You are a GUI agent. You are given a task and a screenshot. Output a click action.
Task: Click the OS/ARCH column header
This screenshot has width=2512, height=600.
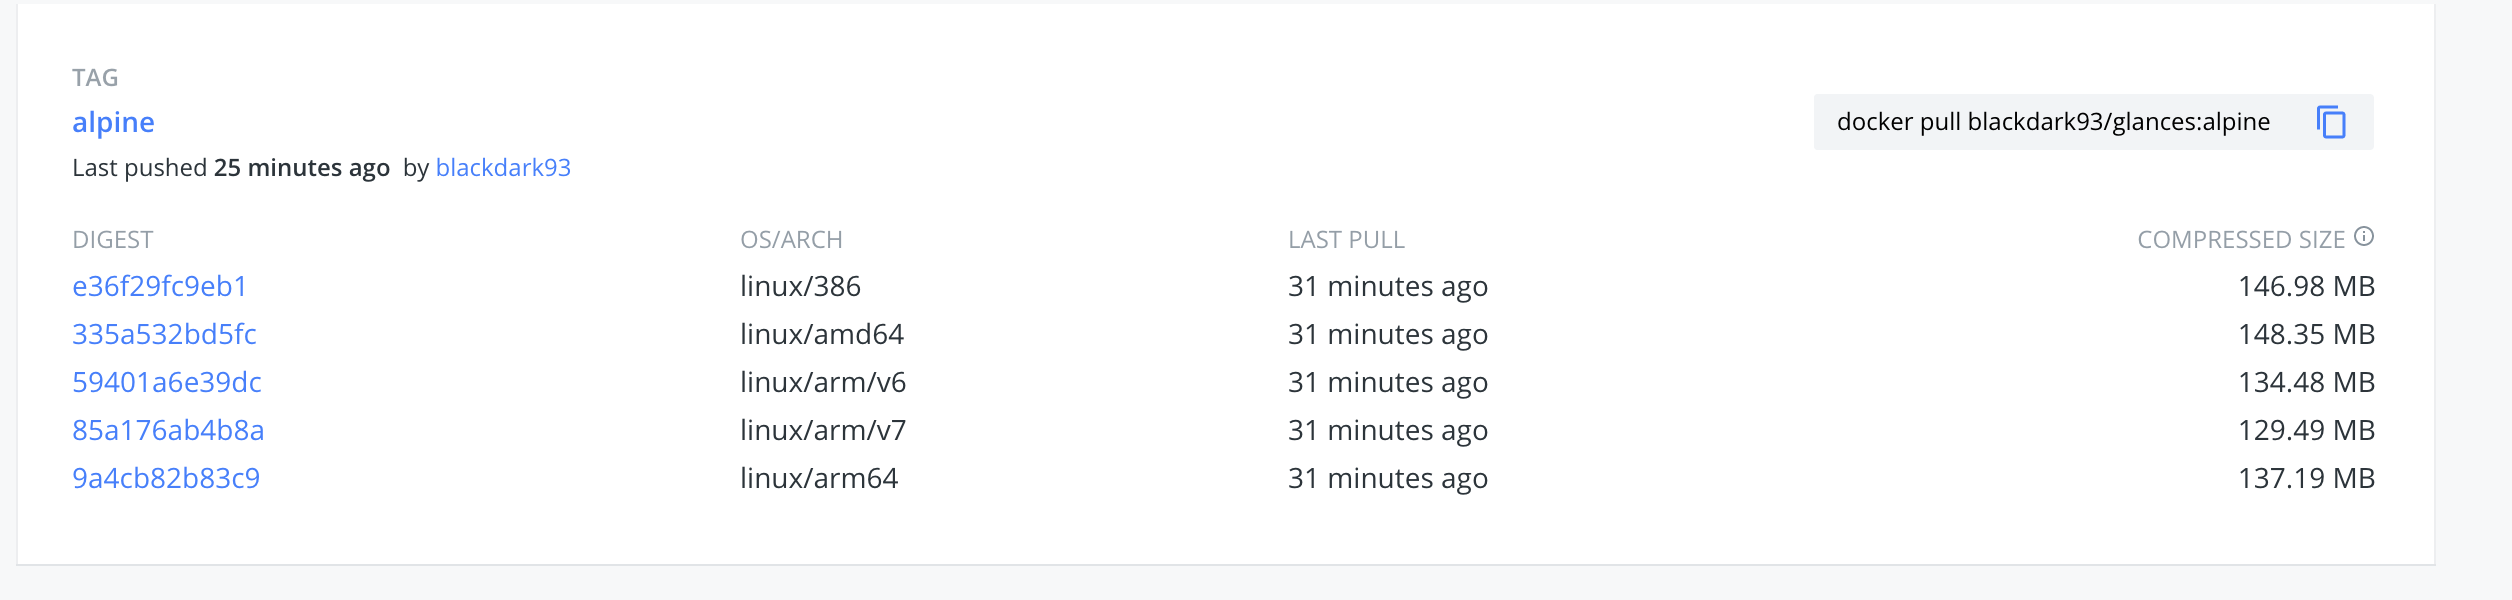pos(790,239)
